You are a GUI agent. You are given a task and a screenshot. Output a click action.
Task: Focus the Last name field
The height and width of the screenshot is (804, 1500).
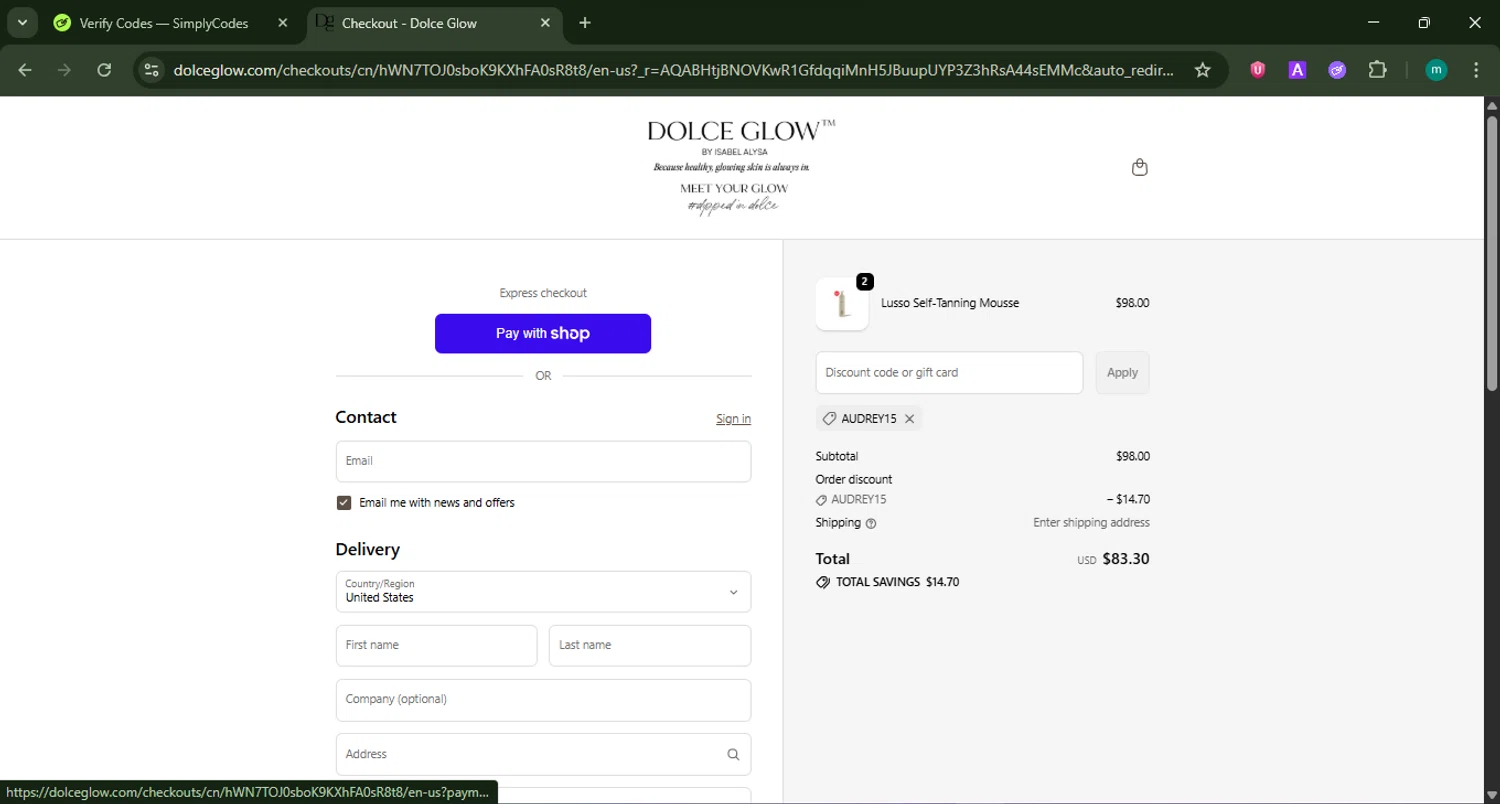650,645
